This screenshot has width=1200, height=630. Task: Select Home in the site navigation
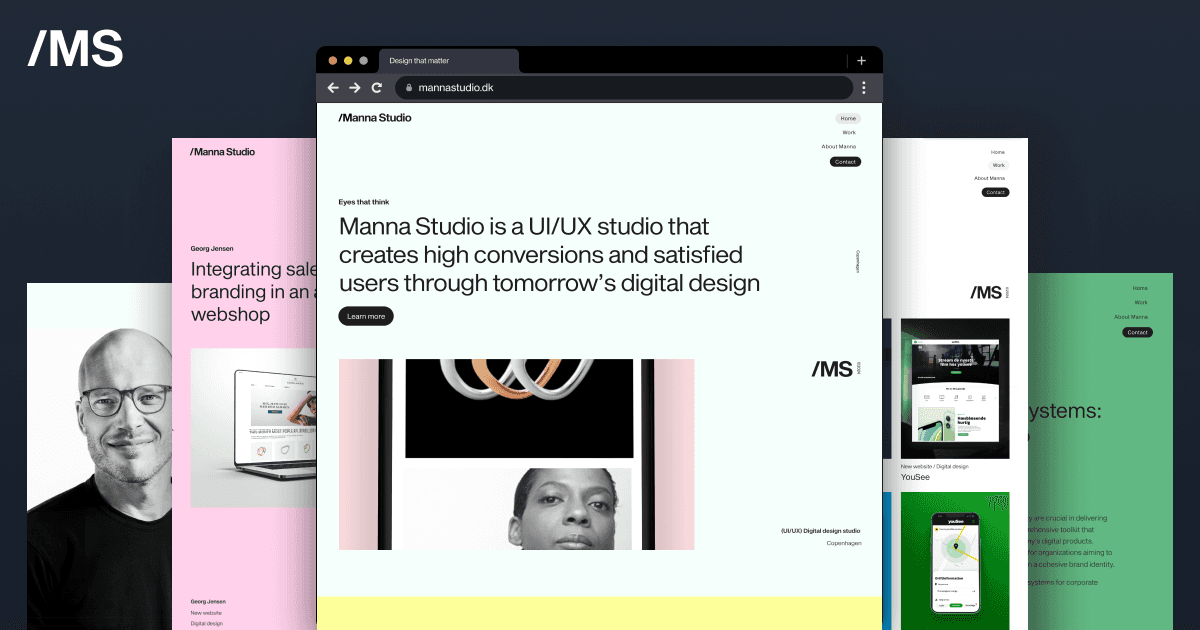[x=847, y=118]
